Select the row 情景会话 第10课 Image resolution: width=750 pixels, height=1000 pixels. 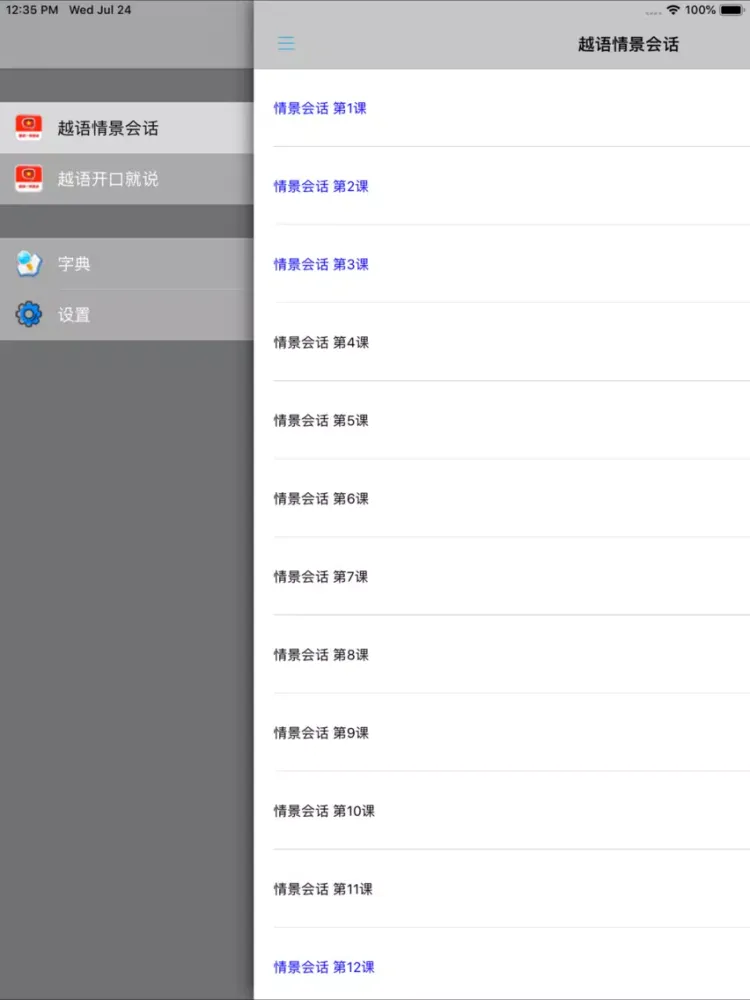click(502, 811)
